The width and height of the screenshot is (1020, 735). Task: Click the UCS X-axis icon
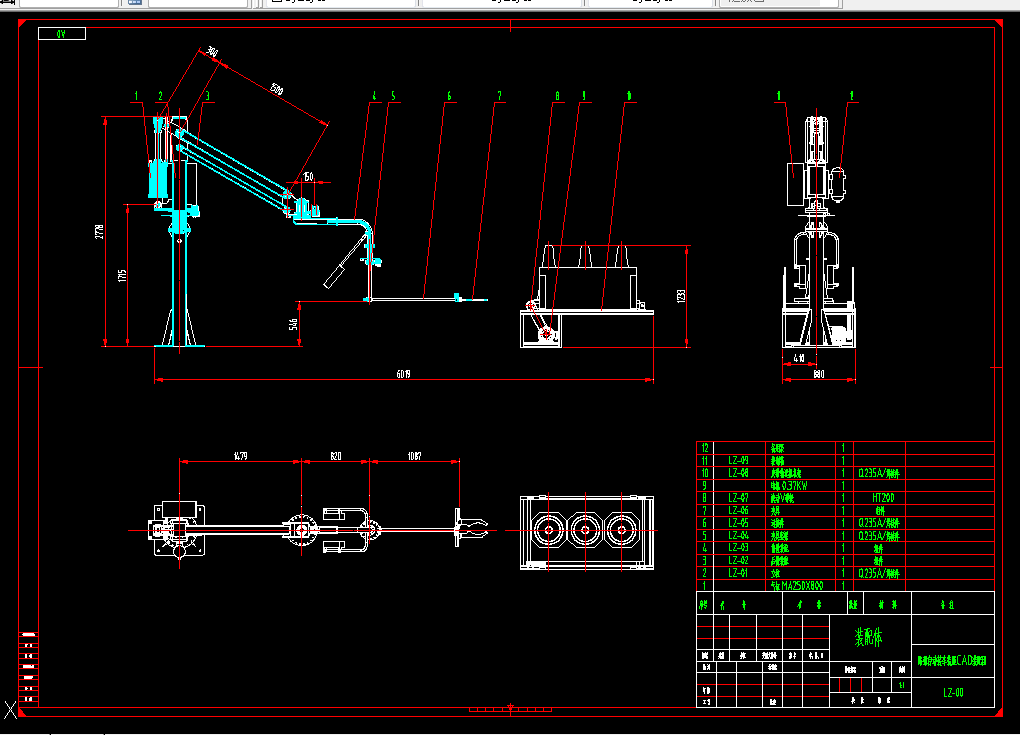[10, 710]
